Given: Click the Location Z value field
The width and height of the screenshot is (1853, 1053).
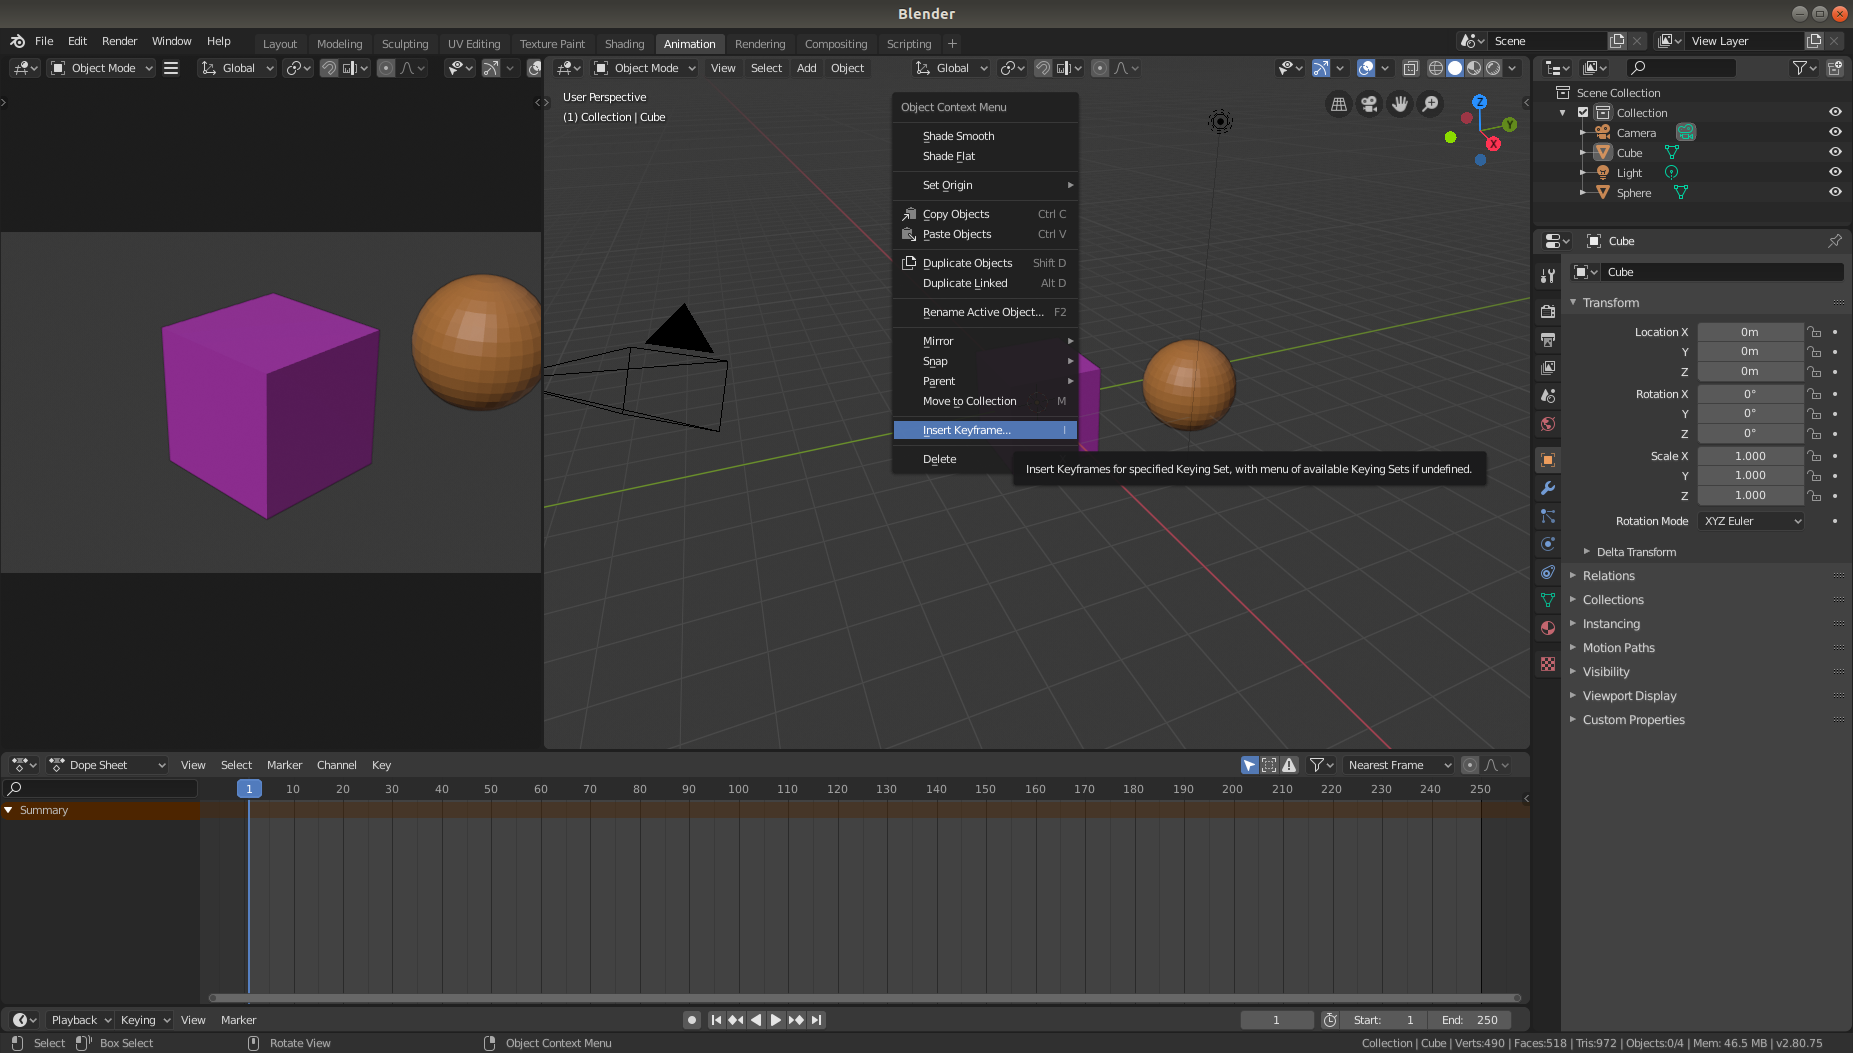Looking at the screenshot, I should (x=1750, y=371).
